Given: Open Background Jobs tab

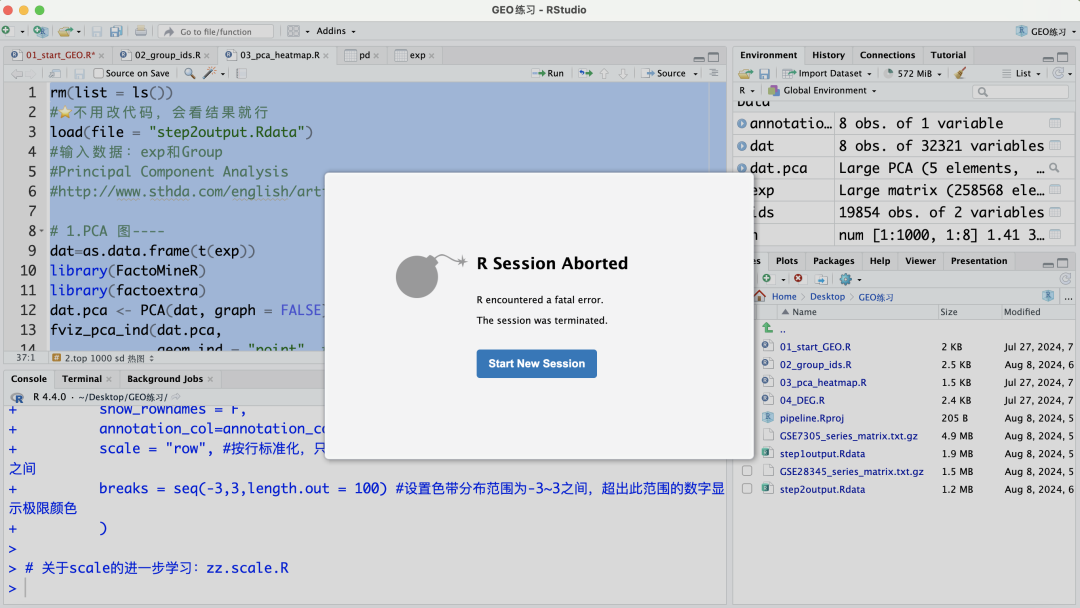Looking at the screenshot, I should (165, 379).
